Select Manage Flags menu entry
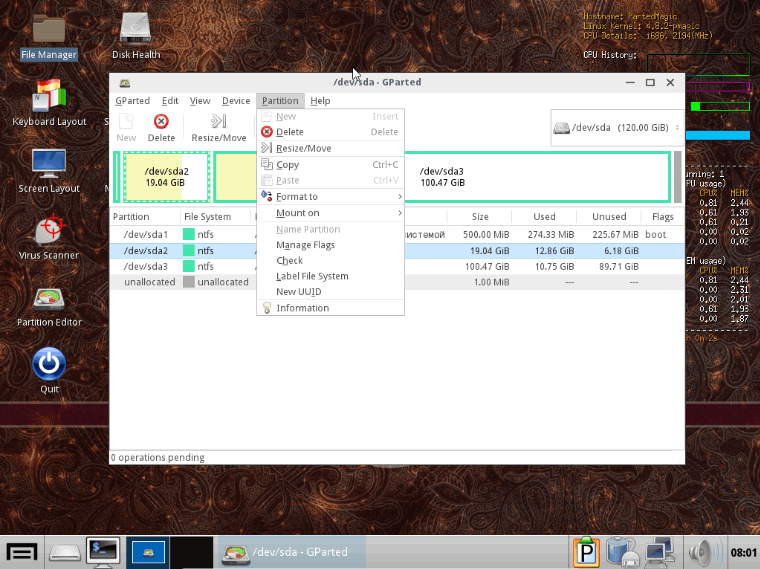 [331, 245]
